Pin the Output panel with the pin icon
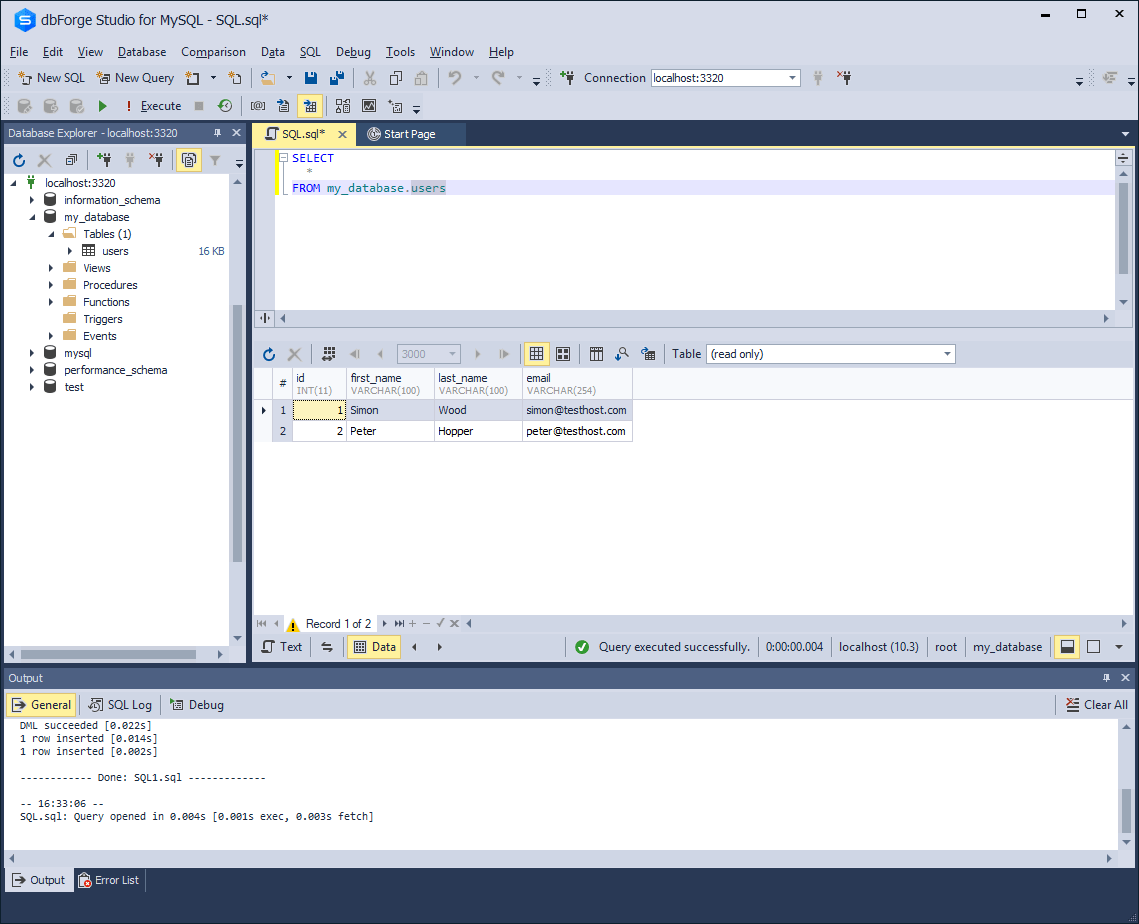1139x924 pixels. pyautogui.click(x=1106, y=677)
